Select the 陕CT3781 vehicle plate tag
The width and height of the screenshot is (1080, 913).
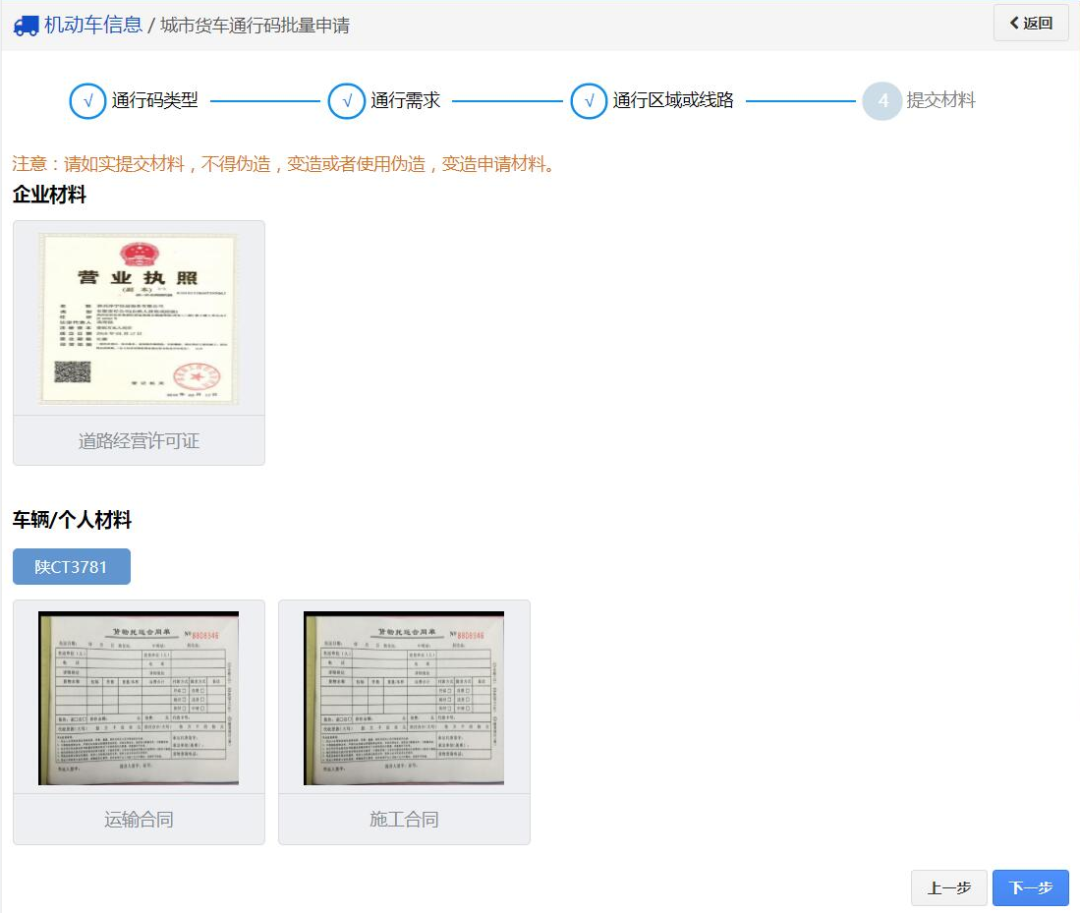coord(71,567)
